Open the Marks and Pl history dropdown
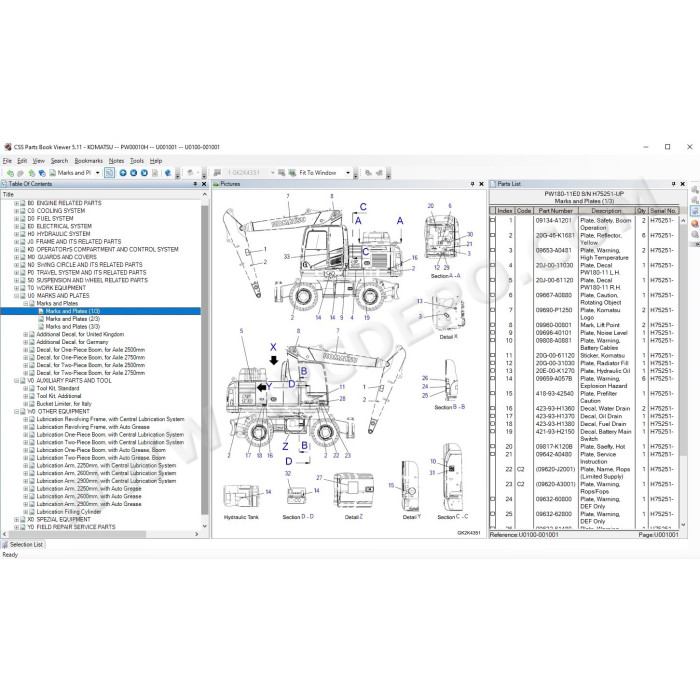The image size is (700, 700). pyautogui.click(x=97, y=173)
